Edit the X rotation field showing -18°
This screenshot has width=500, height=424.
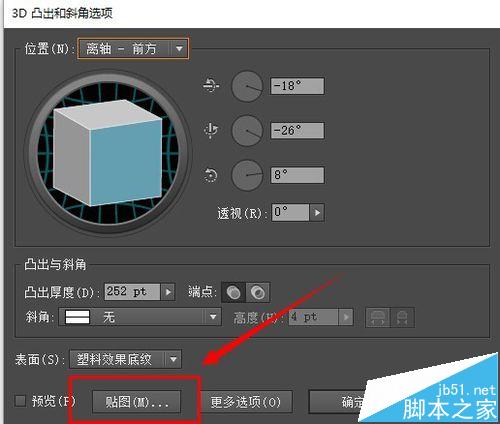click(297, 86)
